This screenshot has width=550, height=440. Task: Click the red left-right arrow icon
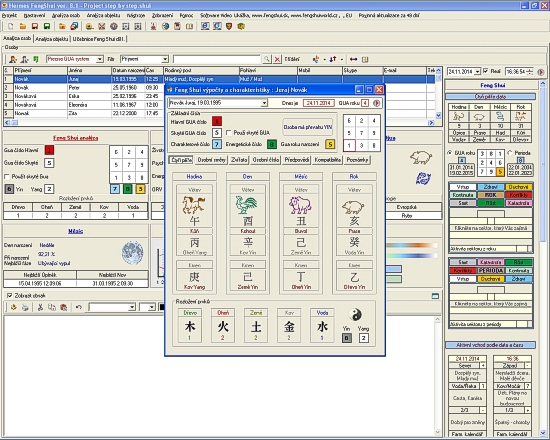[x=353, y=59]
